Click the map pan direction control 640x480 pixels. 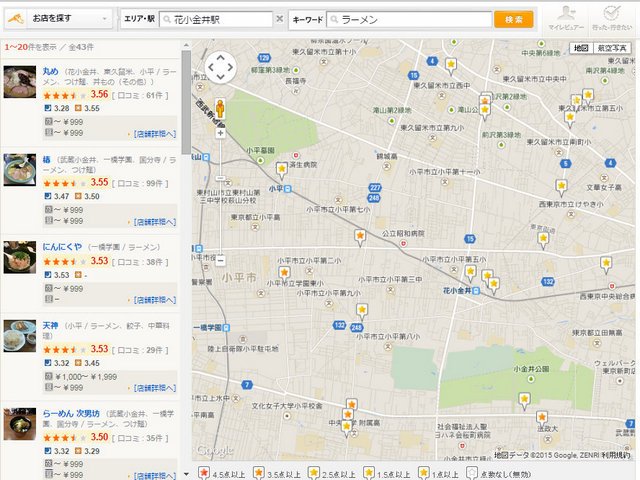pos(220,67)
